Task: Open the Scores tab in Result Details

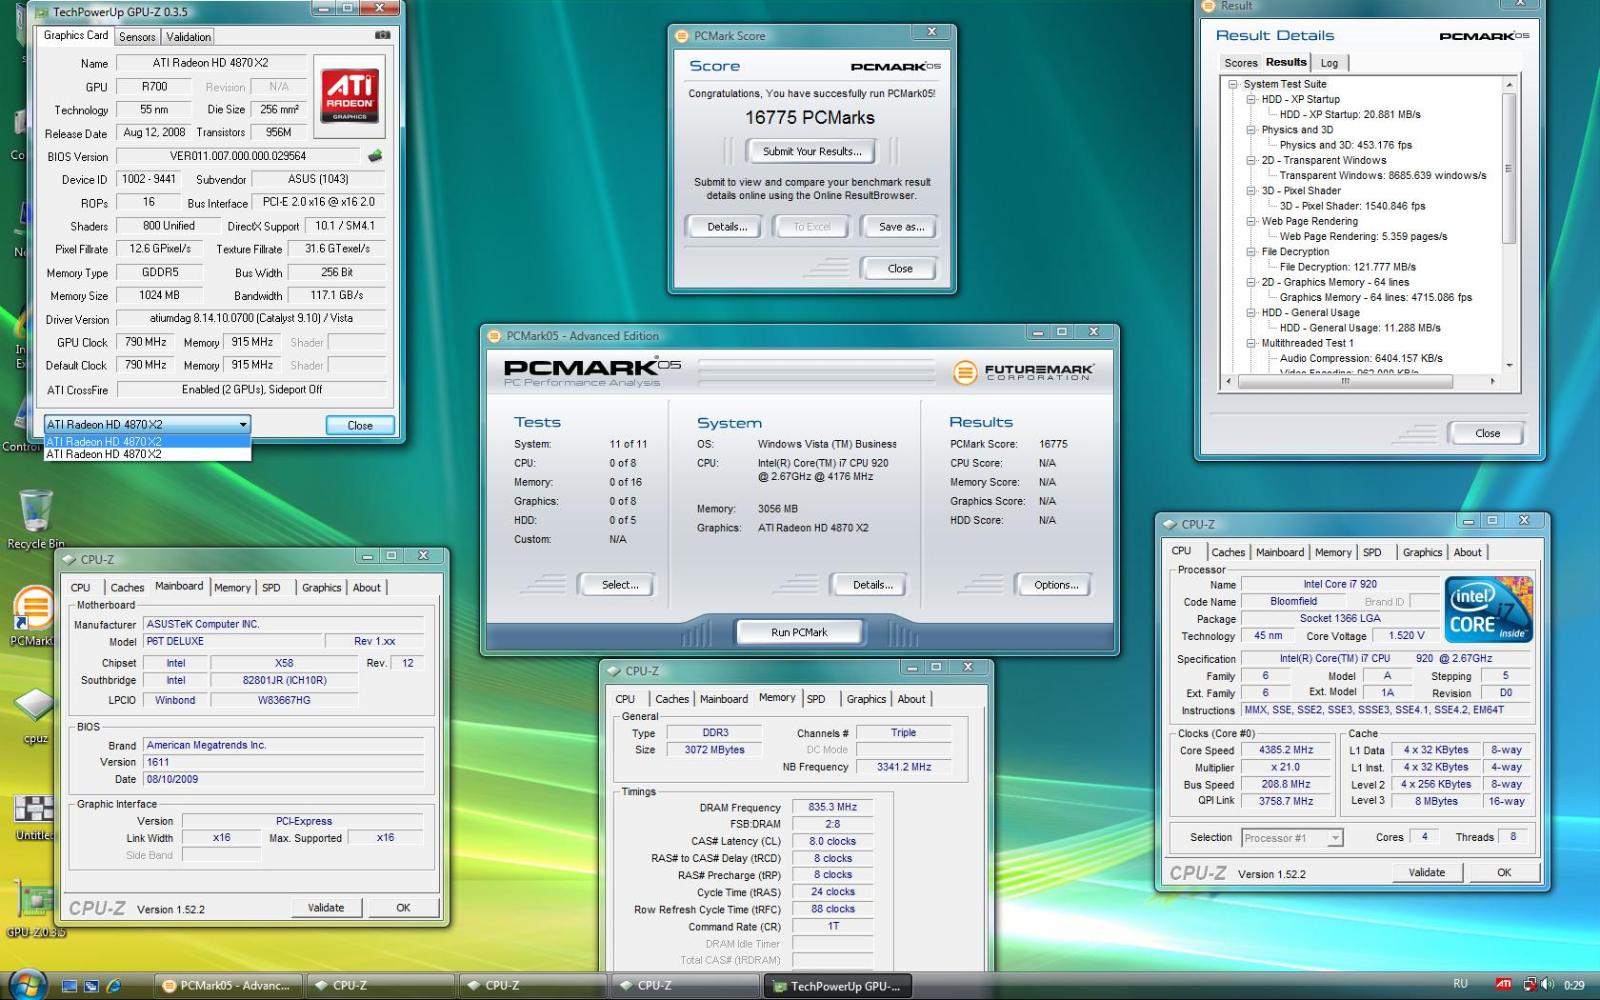Action: tap(1240, 63)
